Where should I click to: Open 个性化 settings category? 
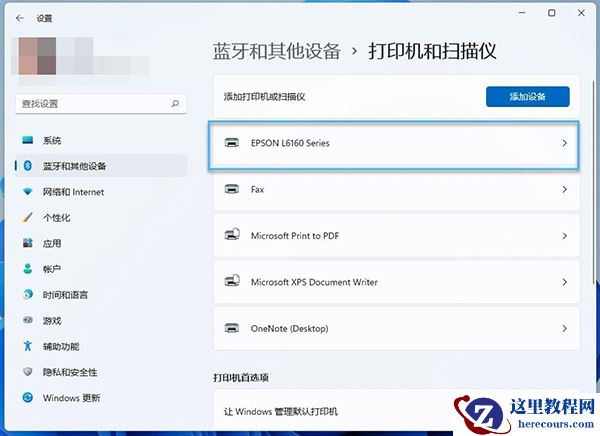point(101,217)
